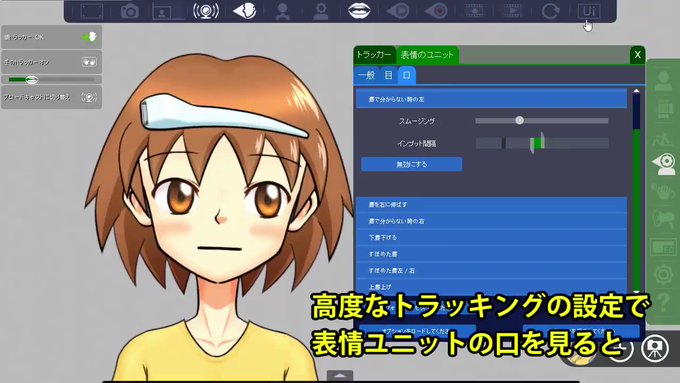
Task: Click the film strip record icon in top toolbar
Action: pyautogui.click(x=474, y=11)
